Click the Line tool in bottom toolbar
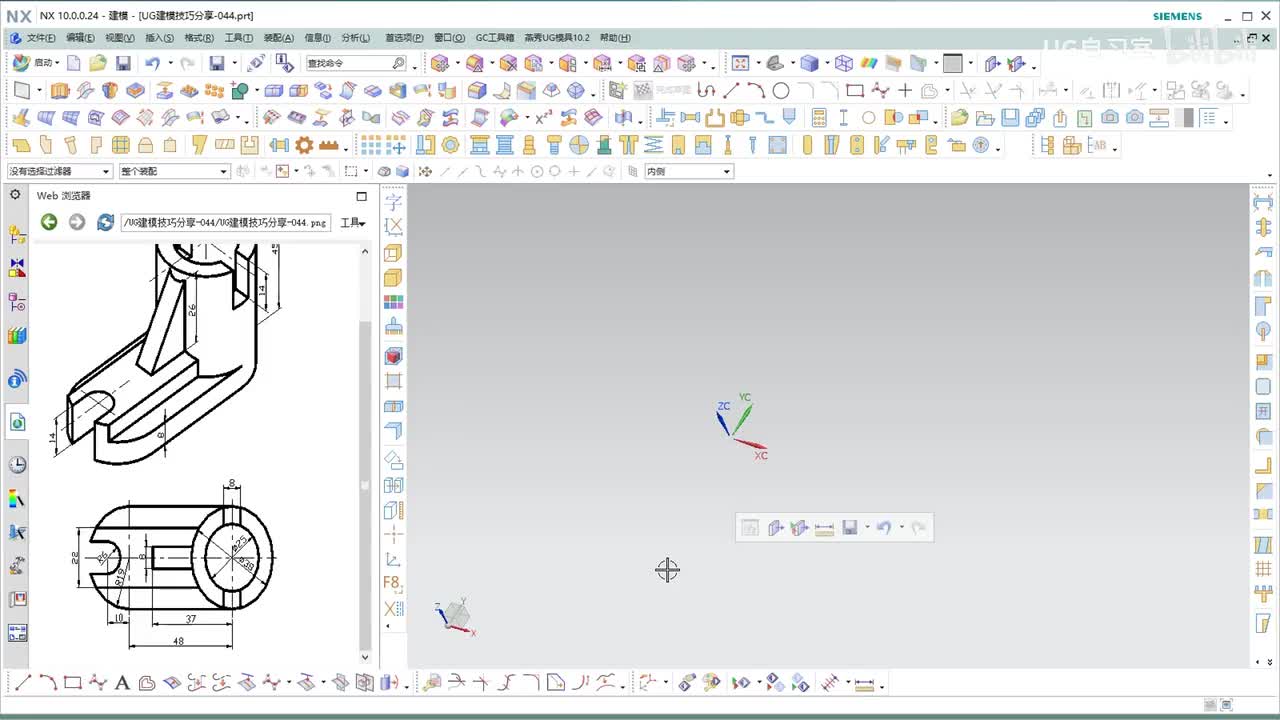The width and height of the screenshot is (1280, 720). [x=22, y=683]
